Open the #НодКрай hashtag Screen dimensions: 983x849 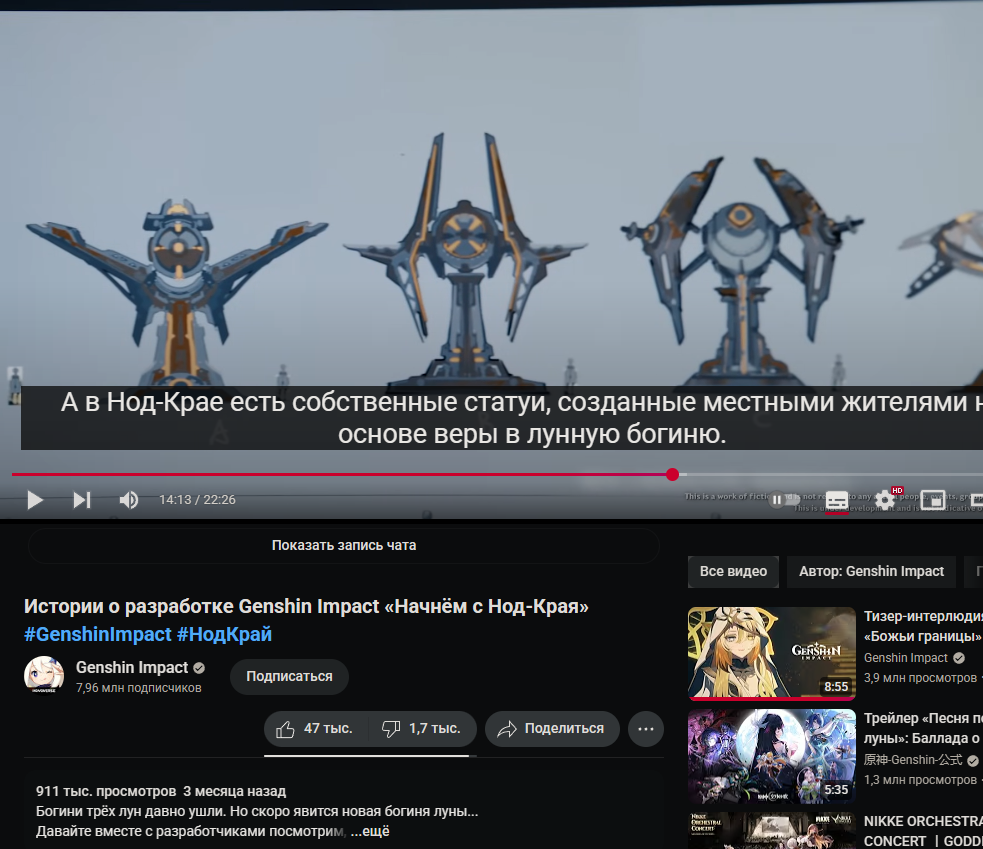[x=224, y=635]
